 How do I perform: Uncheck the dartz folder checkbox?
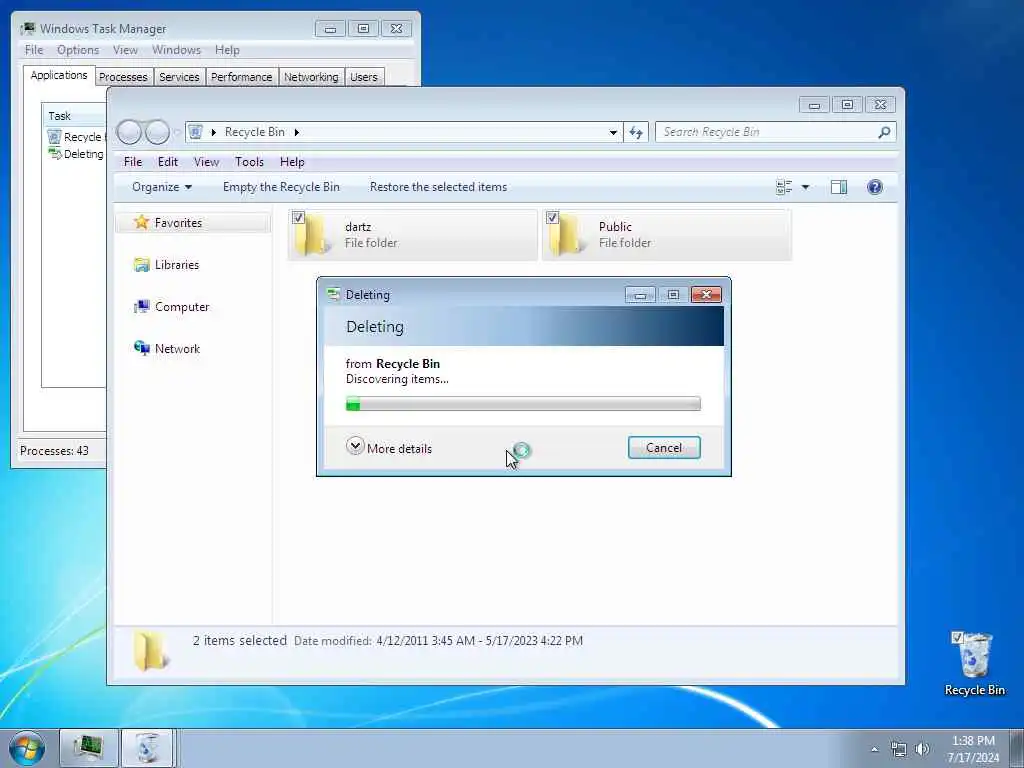(298, 217)
